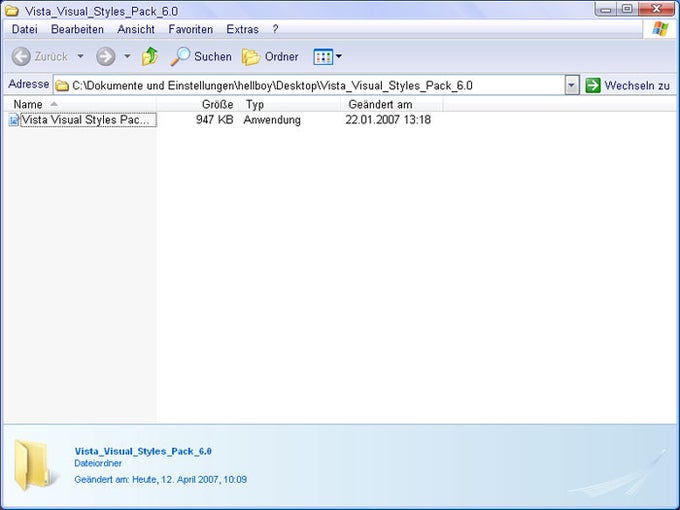Sort by the Größe column header
This screenshot has height=510, width=680.
pyautogui.click(x=197, y=104)
